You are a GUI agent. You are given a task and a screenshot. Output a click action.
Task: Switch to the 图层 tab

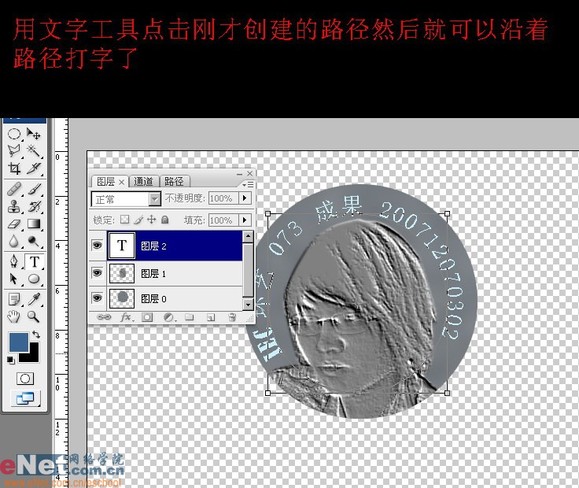(x=106, y=181)
